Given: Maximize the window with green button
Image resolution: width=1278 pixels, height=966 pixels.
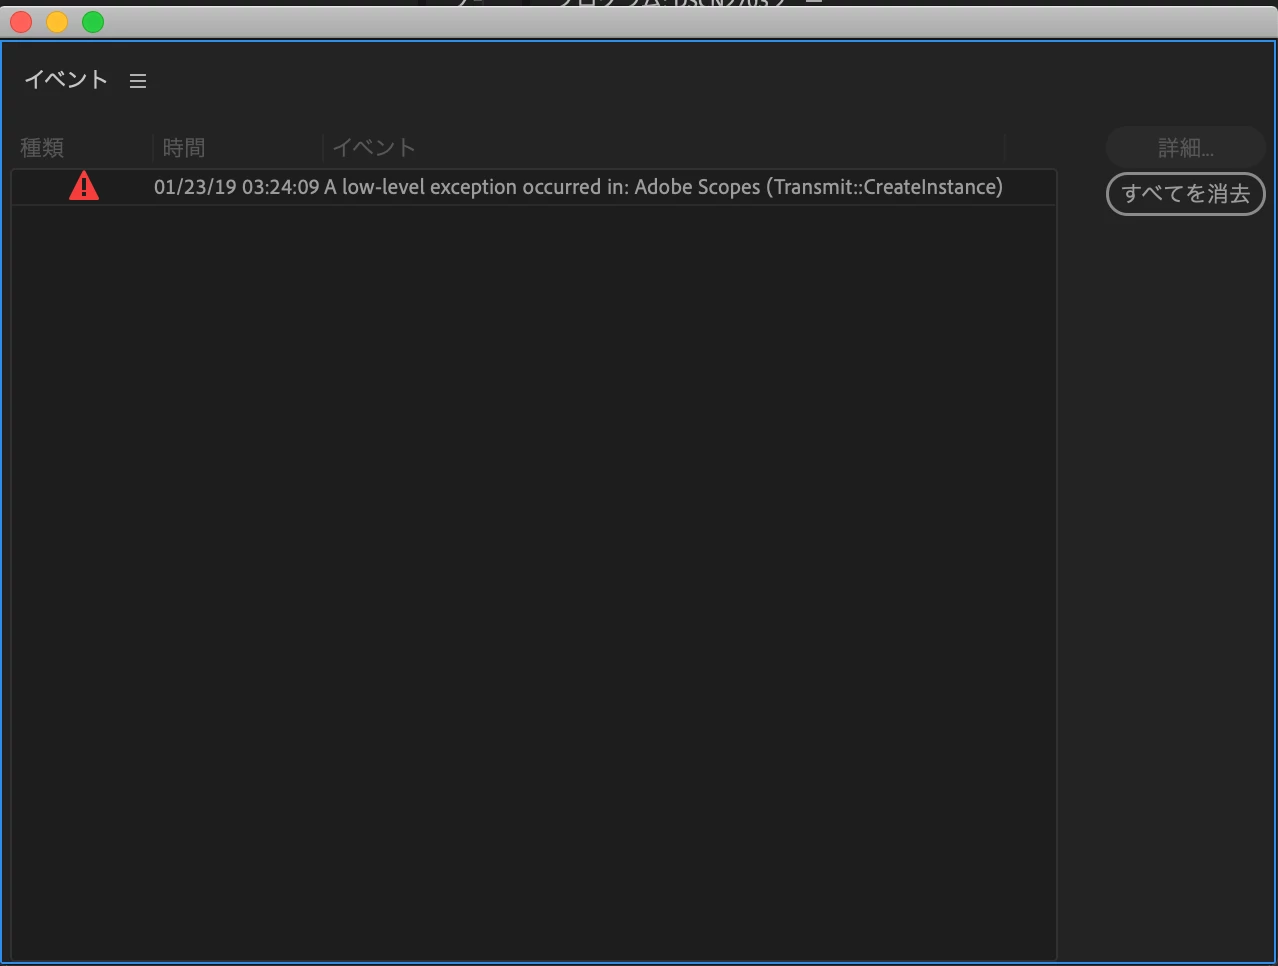Looking at the screenshot, I should (x=93, y=22).
